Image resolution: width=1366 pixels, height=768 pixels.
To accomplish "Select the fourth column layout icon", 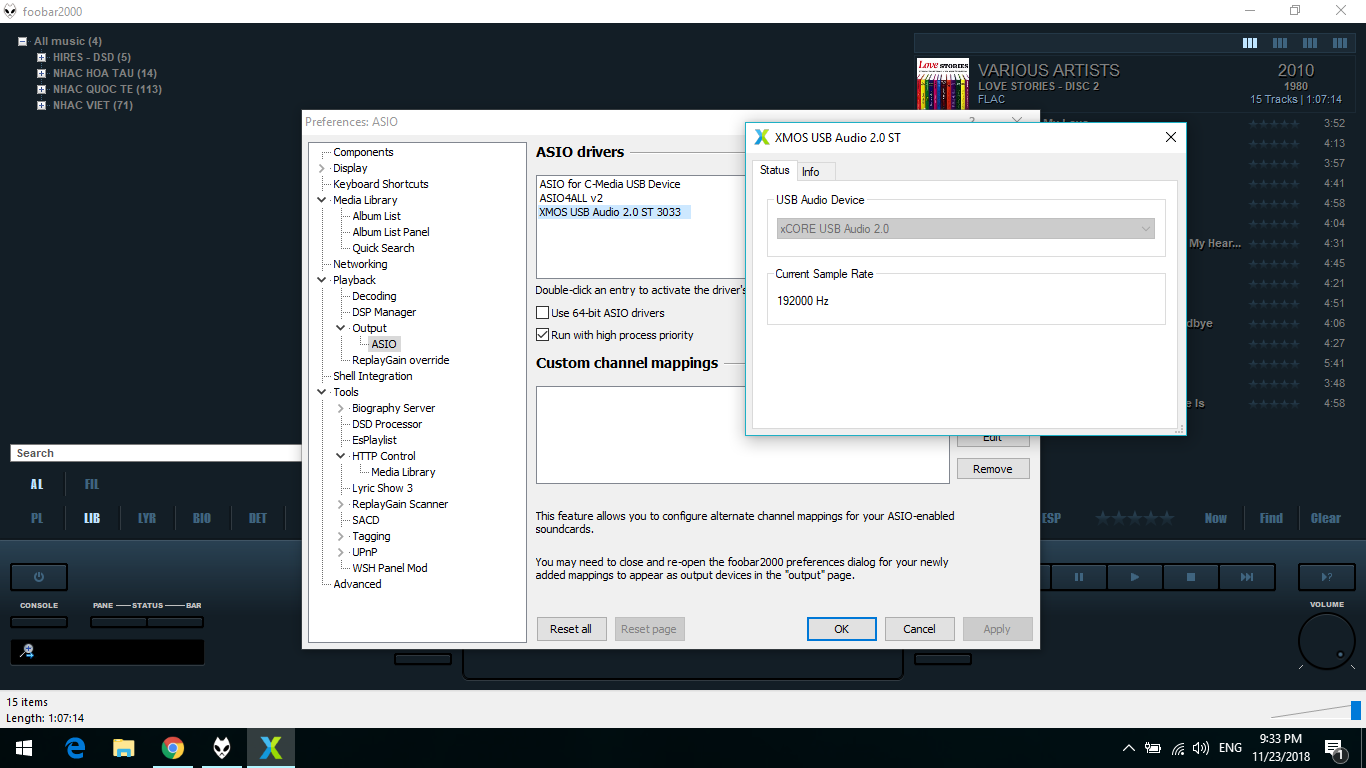I will coord(1340,43).
